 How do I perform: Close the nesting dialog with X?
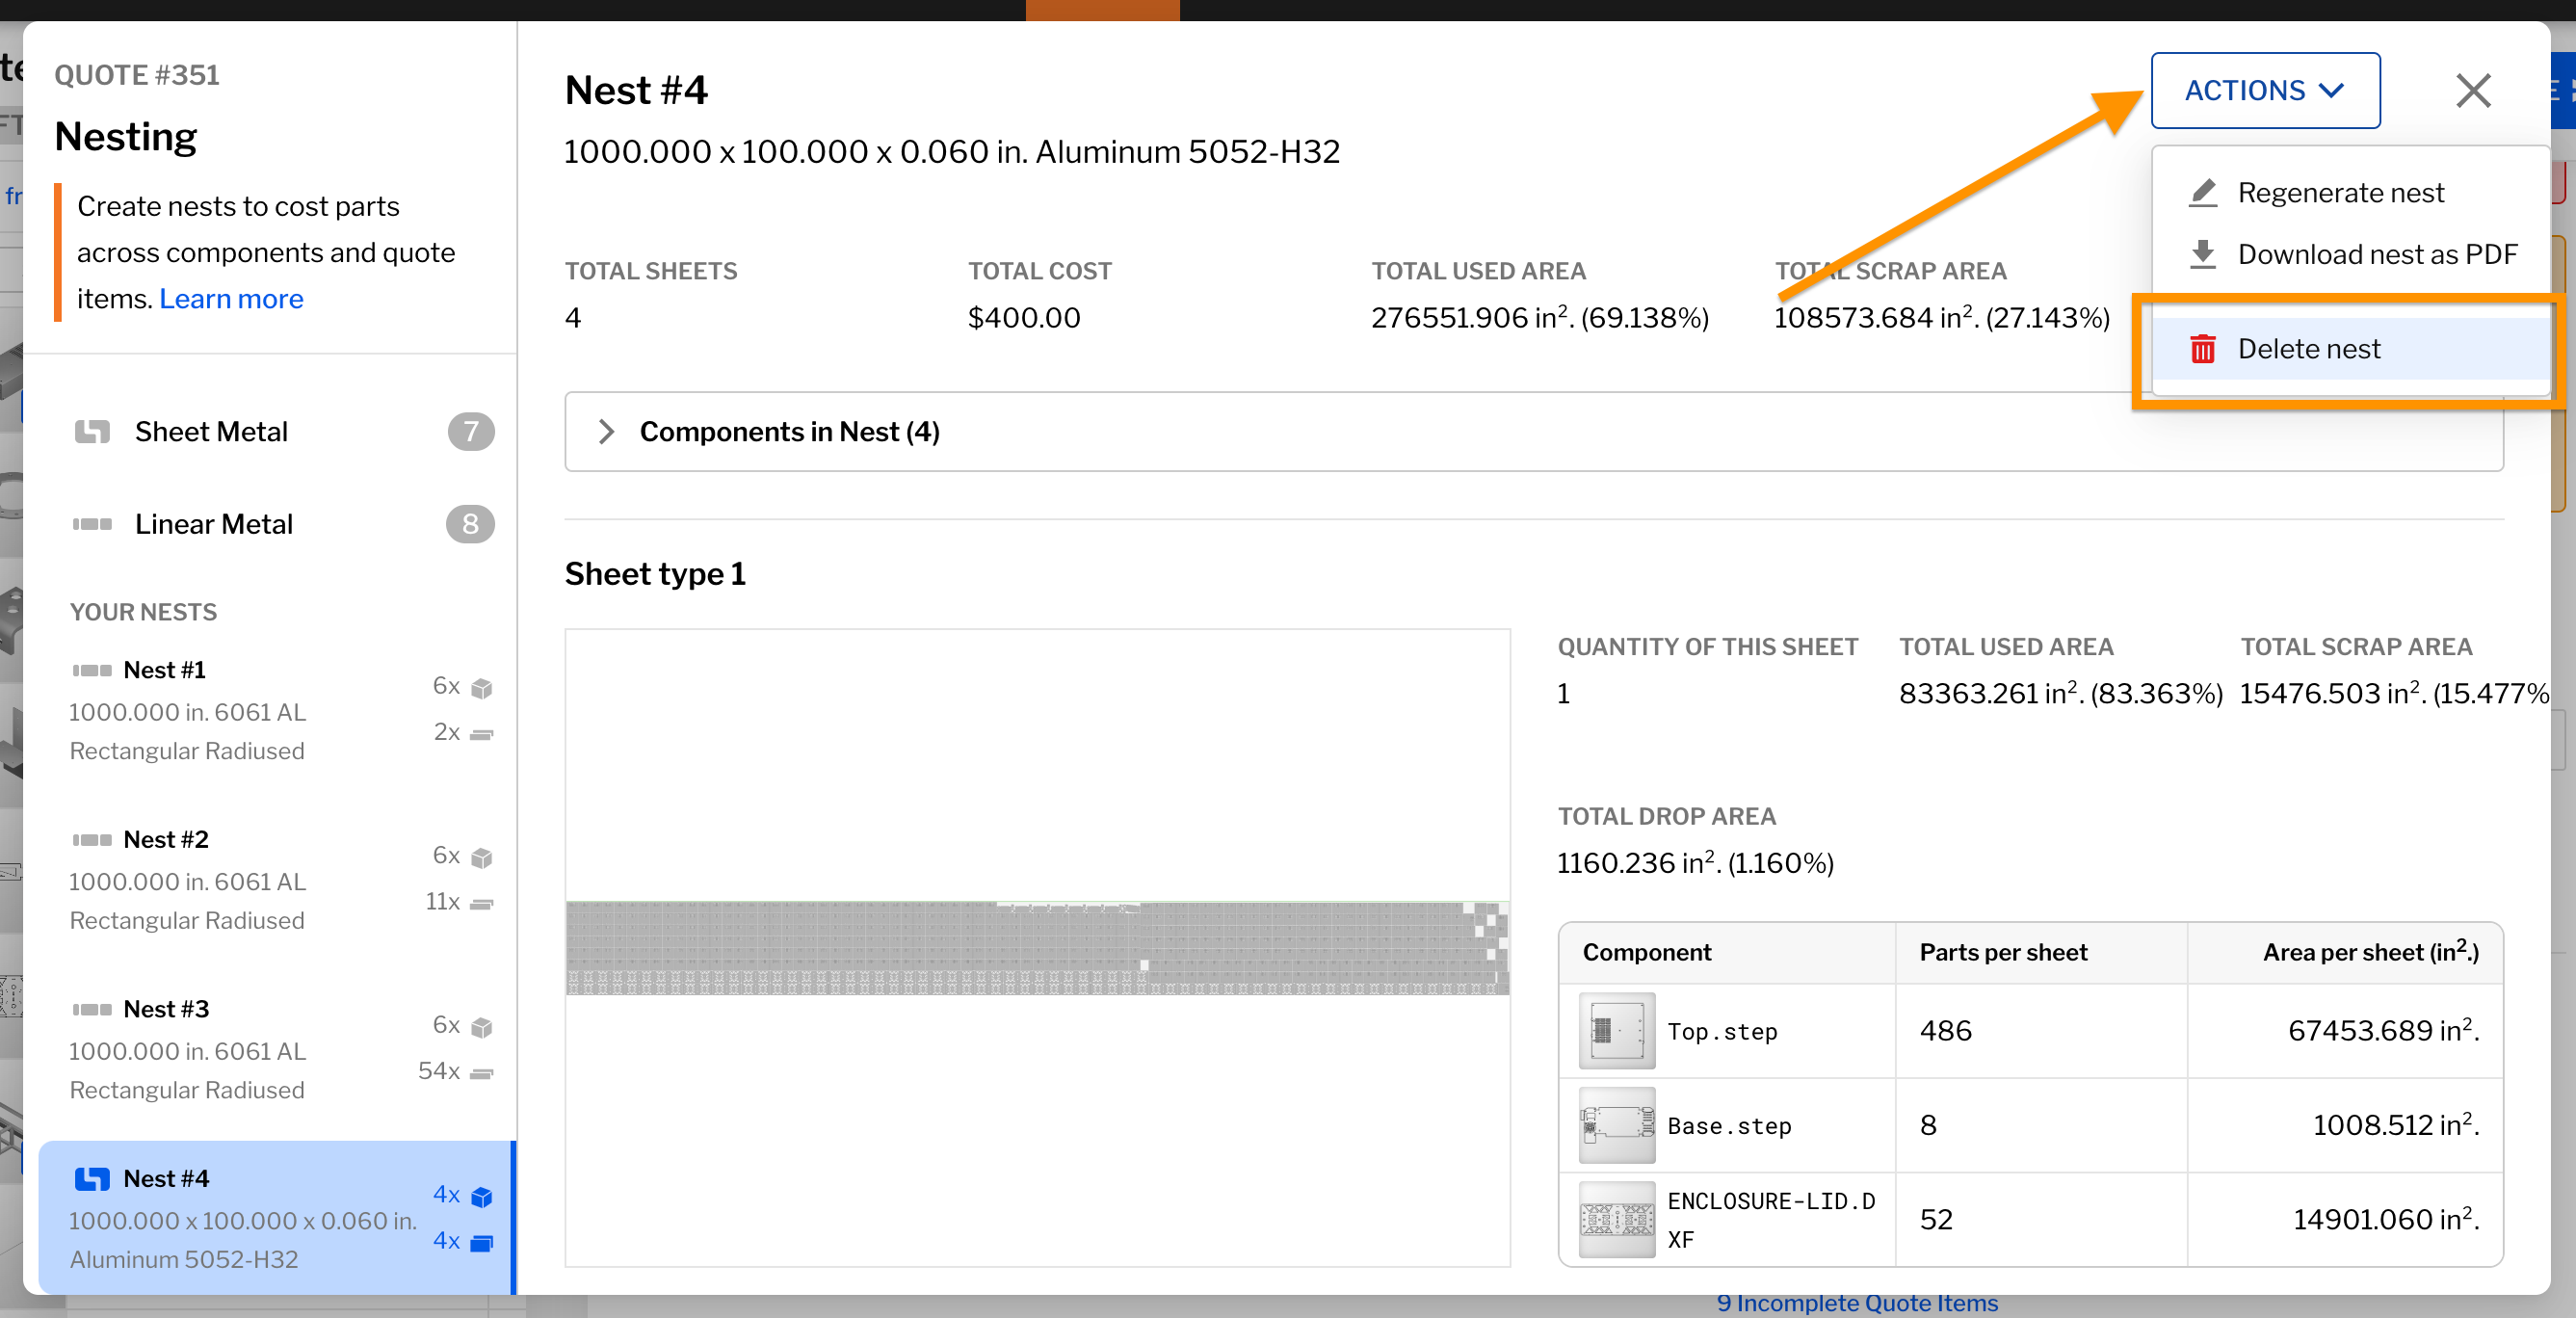[x=2472, y=91]
